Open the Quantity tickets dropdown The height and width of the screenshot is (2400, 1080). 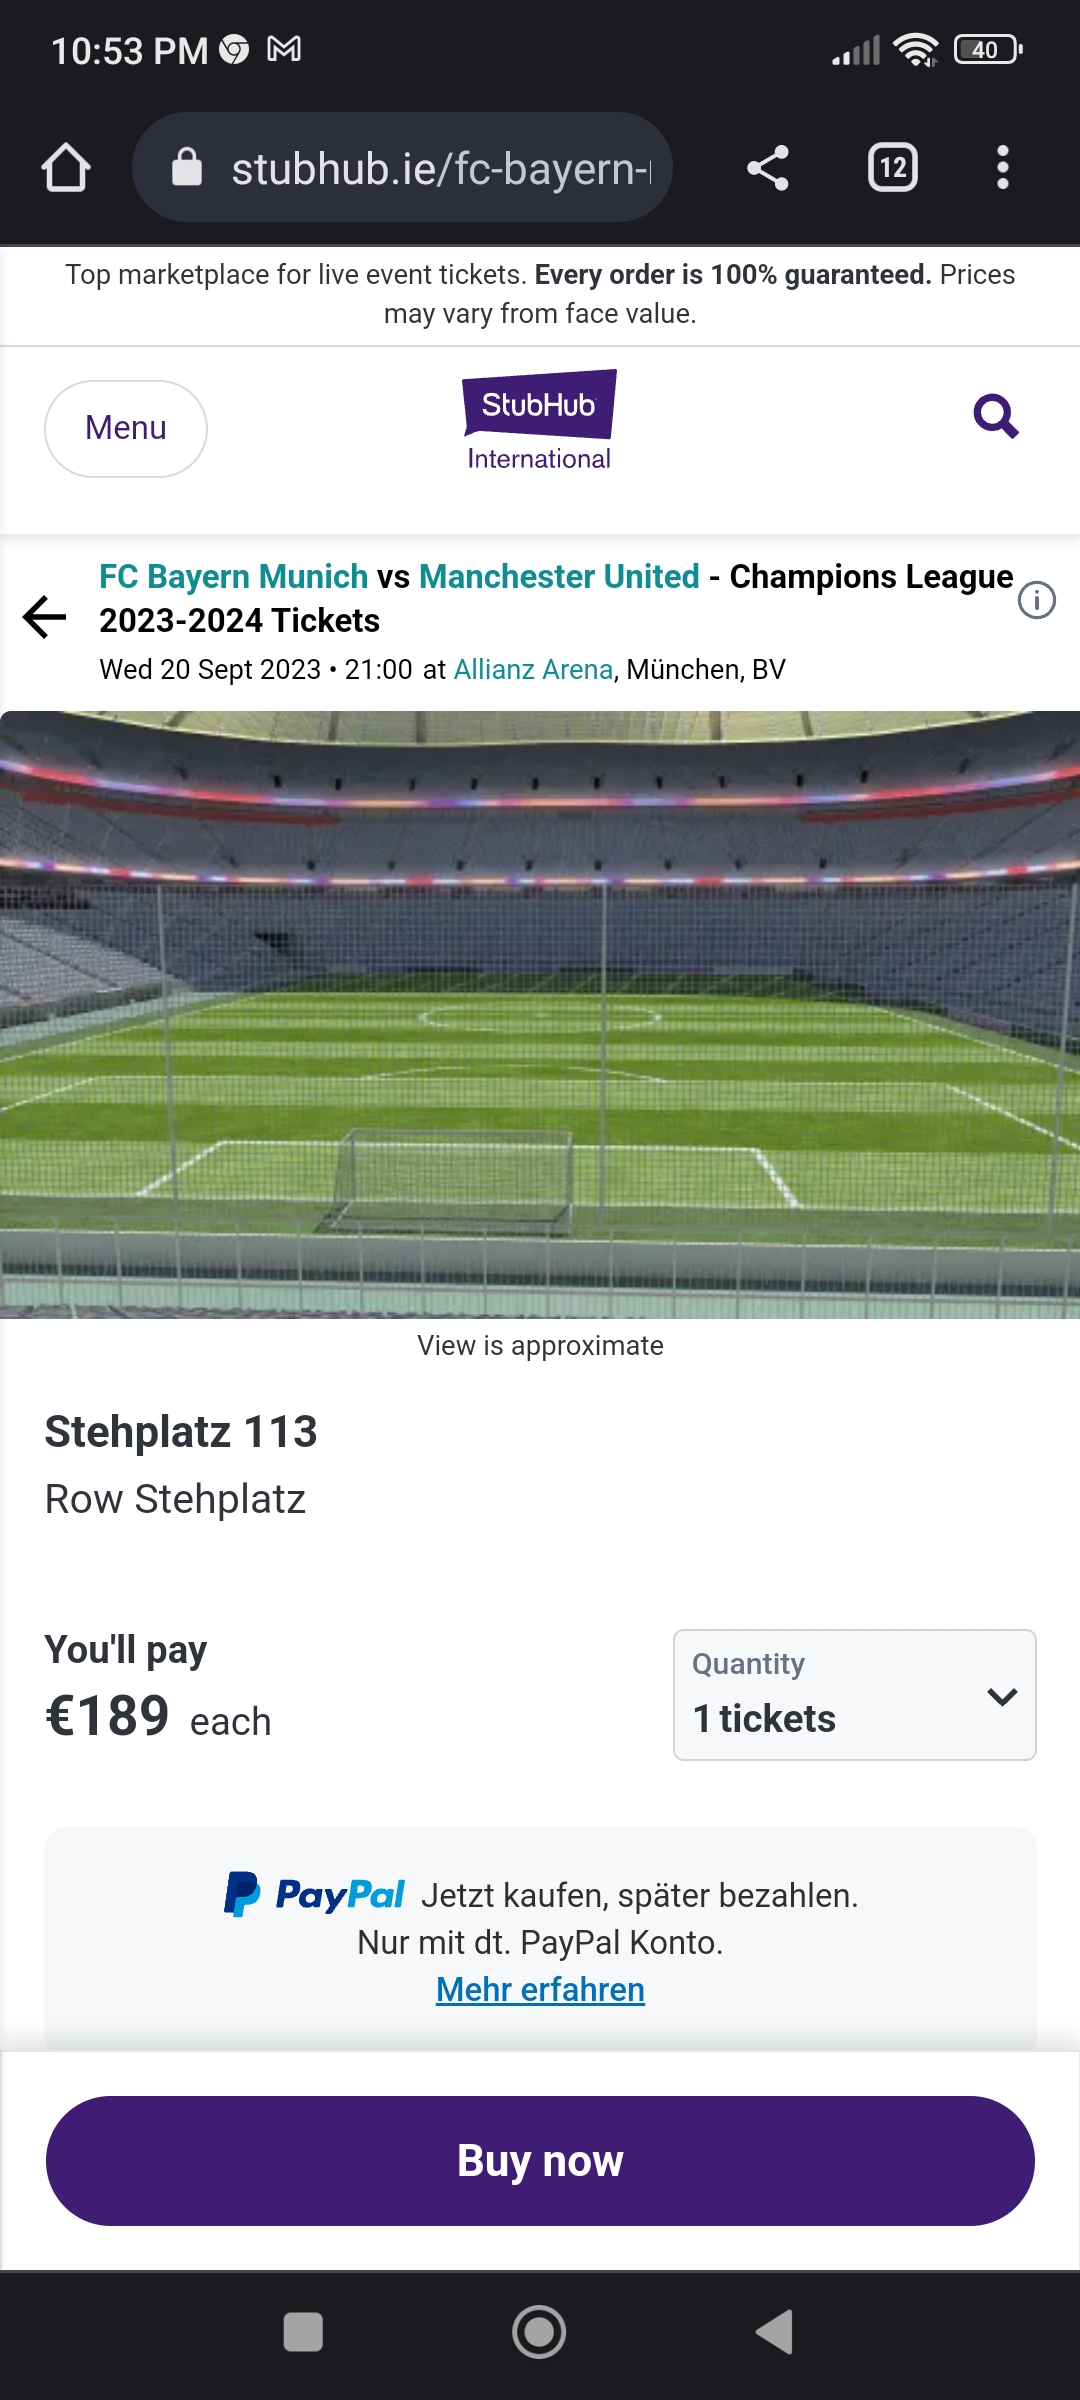(854, 1695)
